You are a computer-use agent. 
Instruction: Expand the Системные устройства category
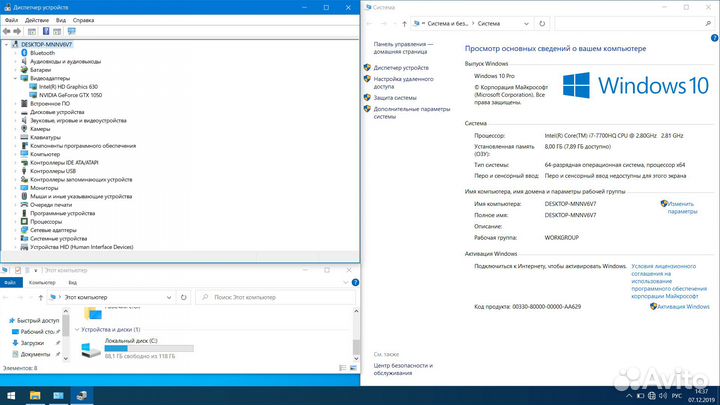coord(15,238)
